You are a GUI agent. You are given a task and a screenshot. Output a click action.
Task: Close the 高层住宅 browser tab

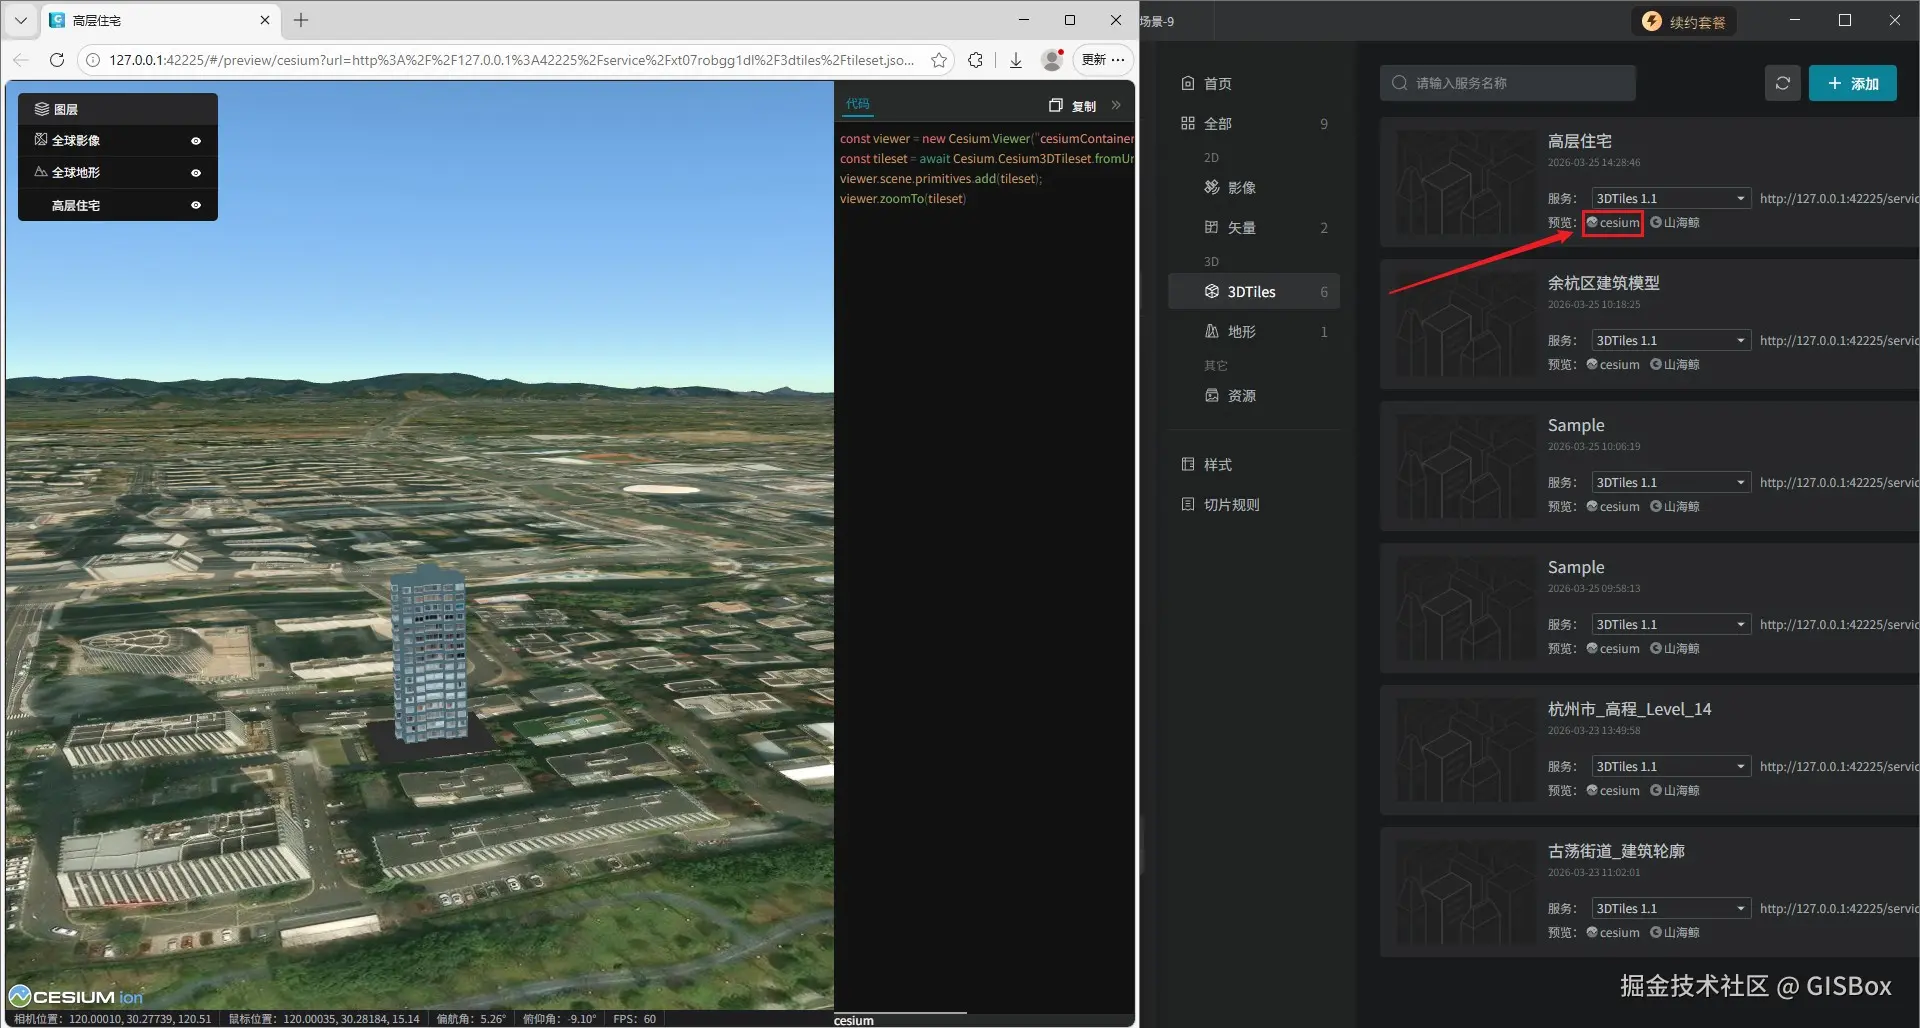click(265, 20)
